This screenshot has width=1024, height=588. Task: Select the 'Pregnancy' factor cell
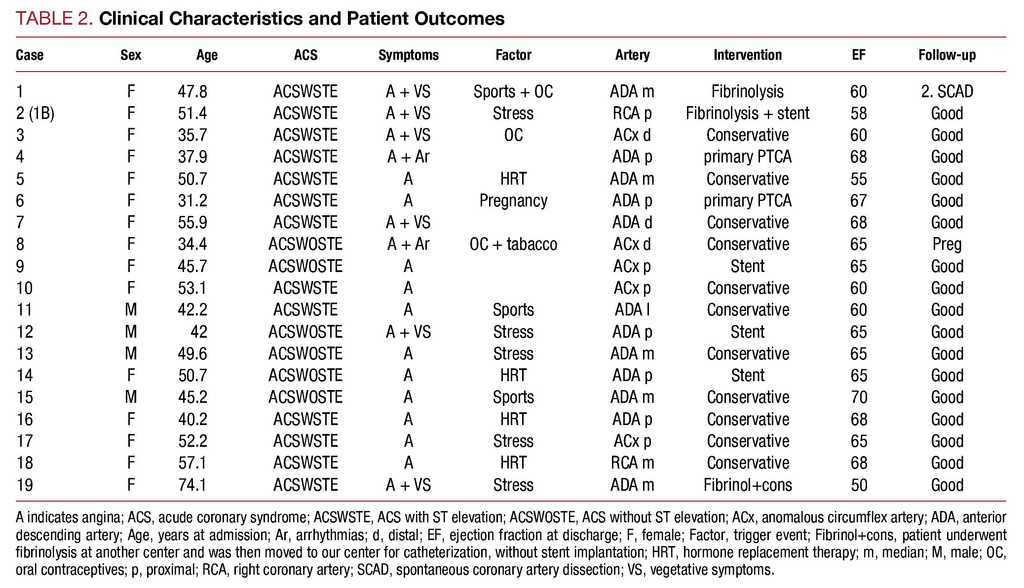click(x=513, y=201)
